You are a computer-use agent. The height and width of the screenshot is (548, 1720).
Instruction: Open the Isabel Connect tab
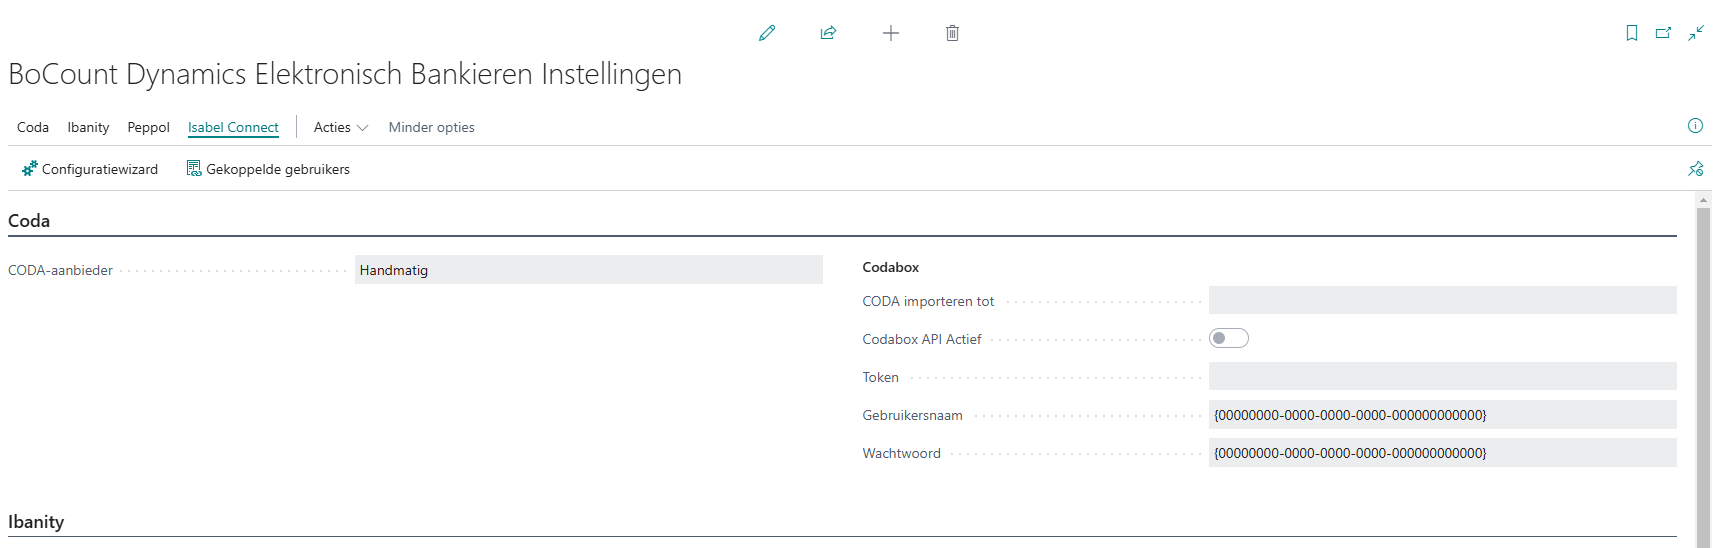click(x=233, y=127)
